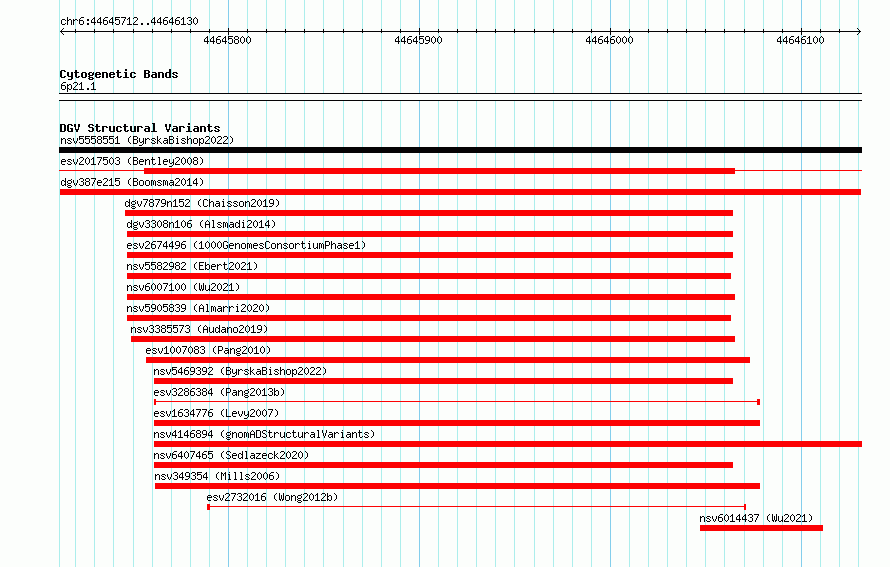Click the black bar for nsv5558551
Image resolution: width=890 pixels, height=567 pixels.
click(460, 150)
